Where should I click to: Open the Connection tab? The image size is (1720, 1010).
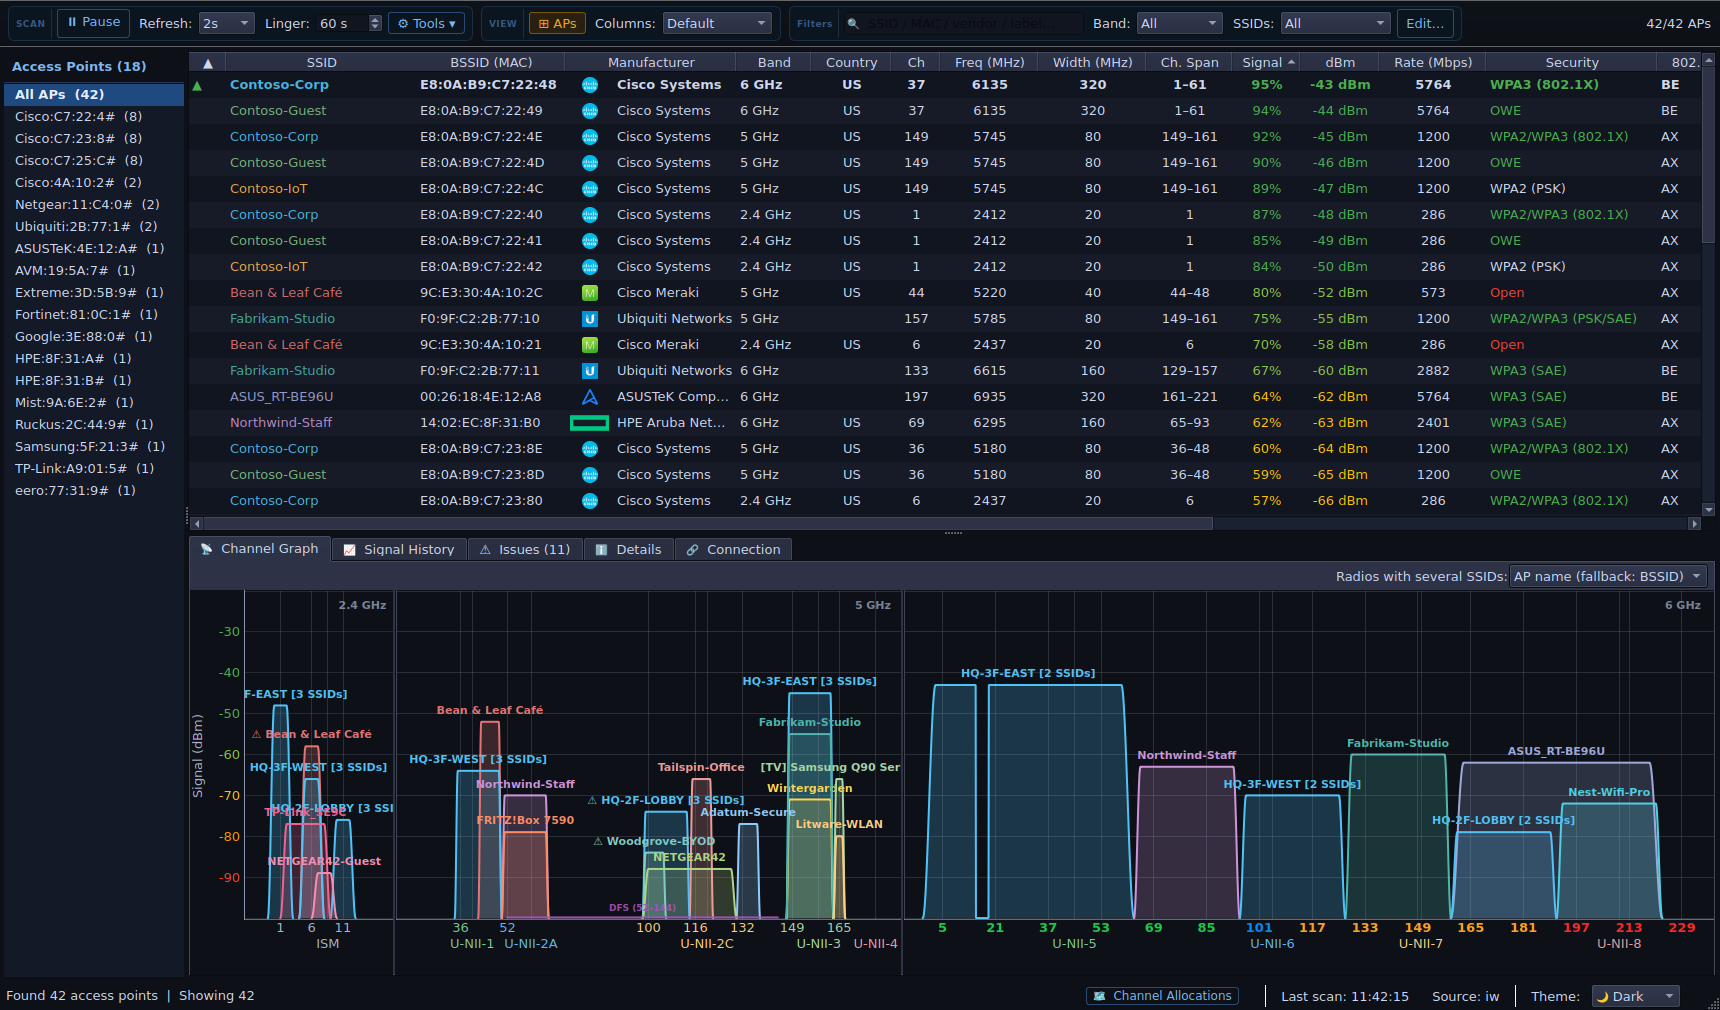coord(733,549)
